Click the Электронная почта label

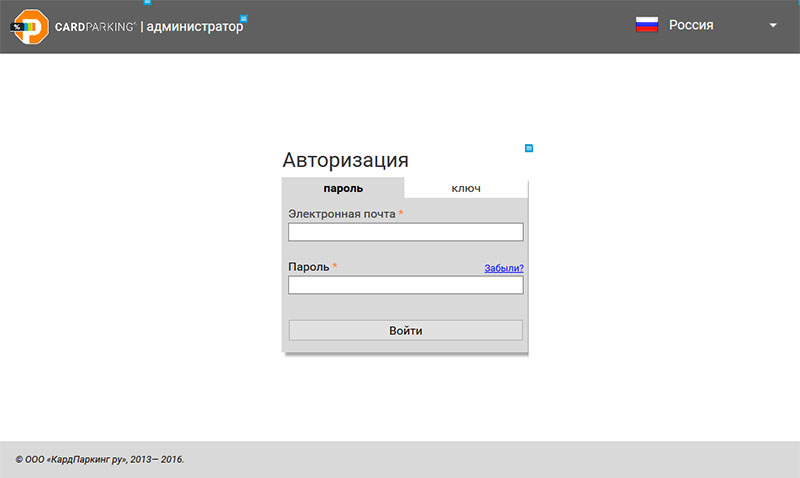[x=342, y=214]
